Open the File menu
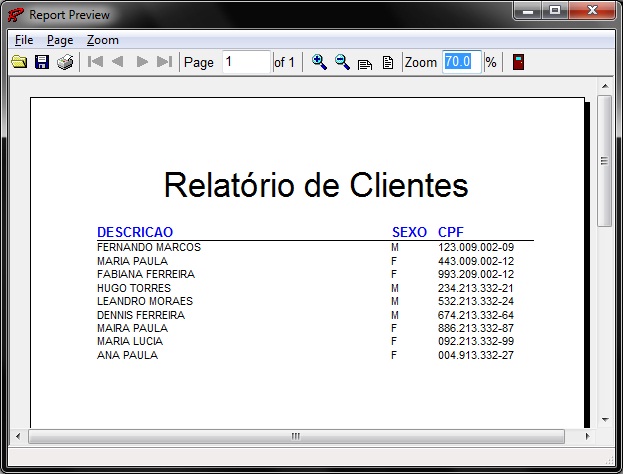Image resolution: width=623 pixels, height=474 pixels. coord(24,40)
